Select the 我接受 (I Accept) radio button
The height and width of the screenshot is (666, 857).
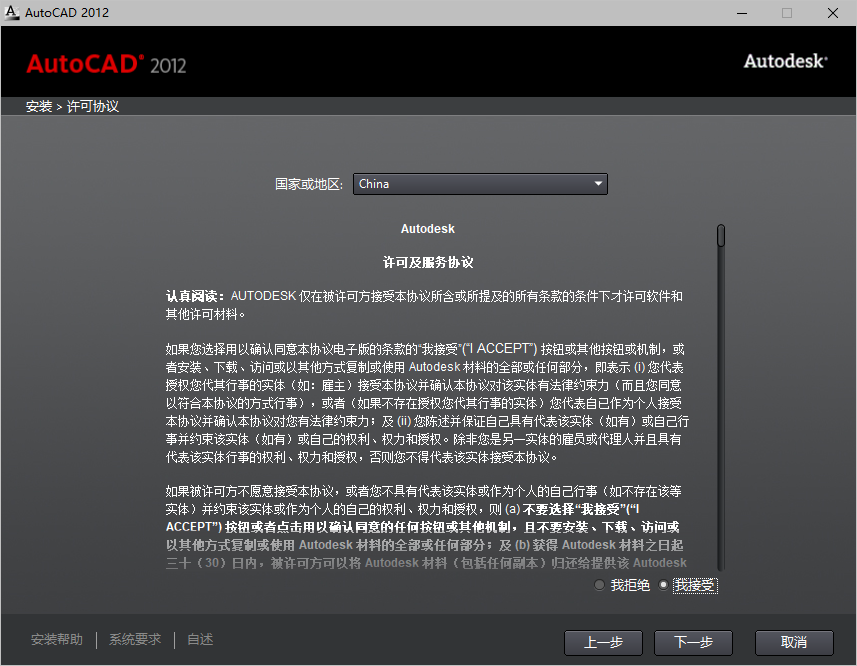(x=664, y=585)
